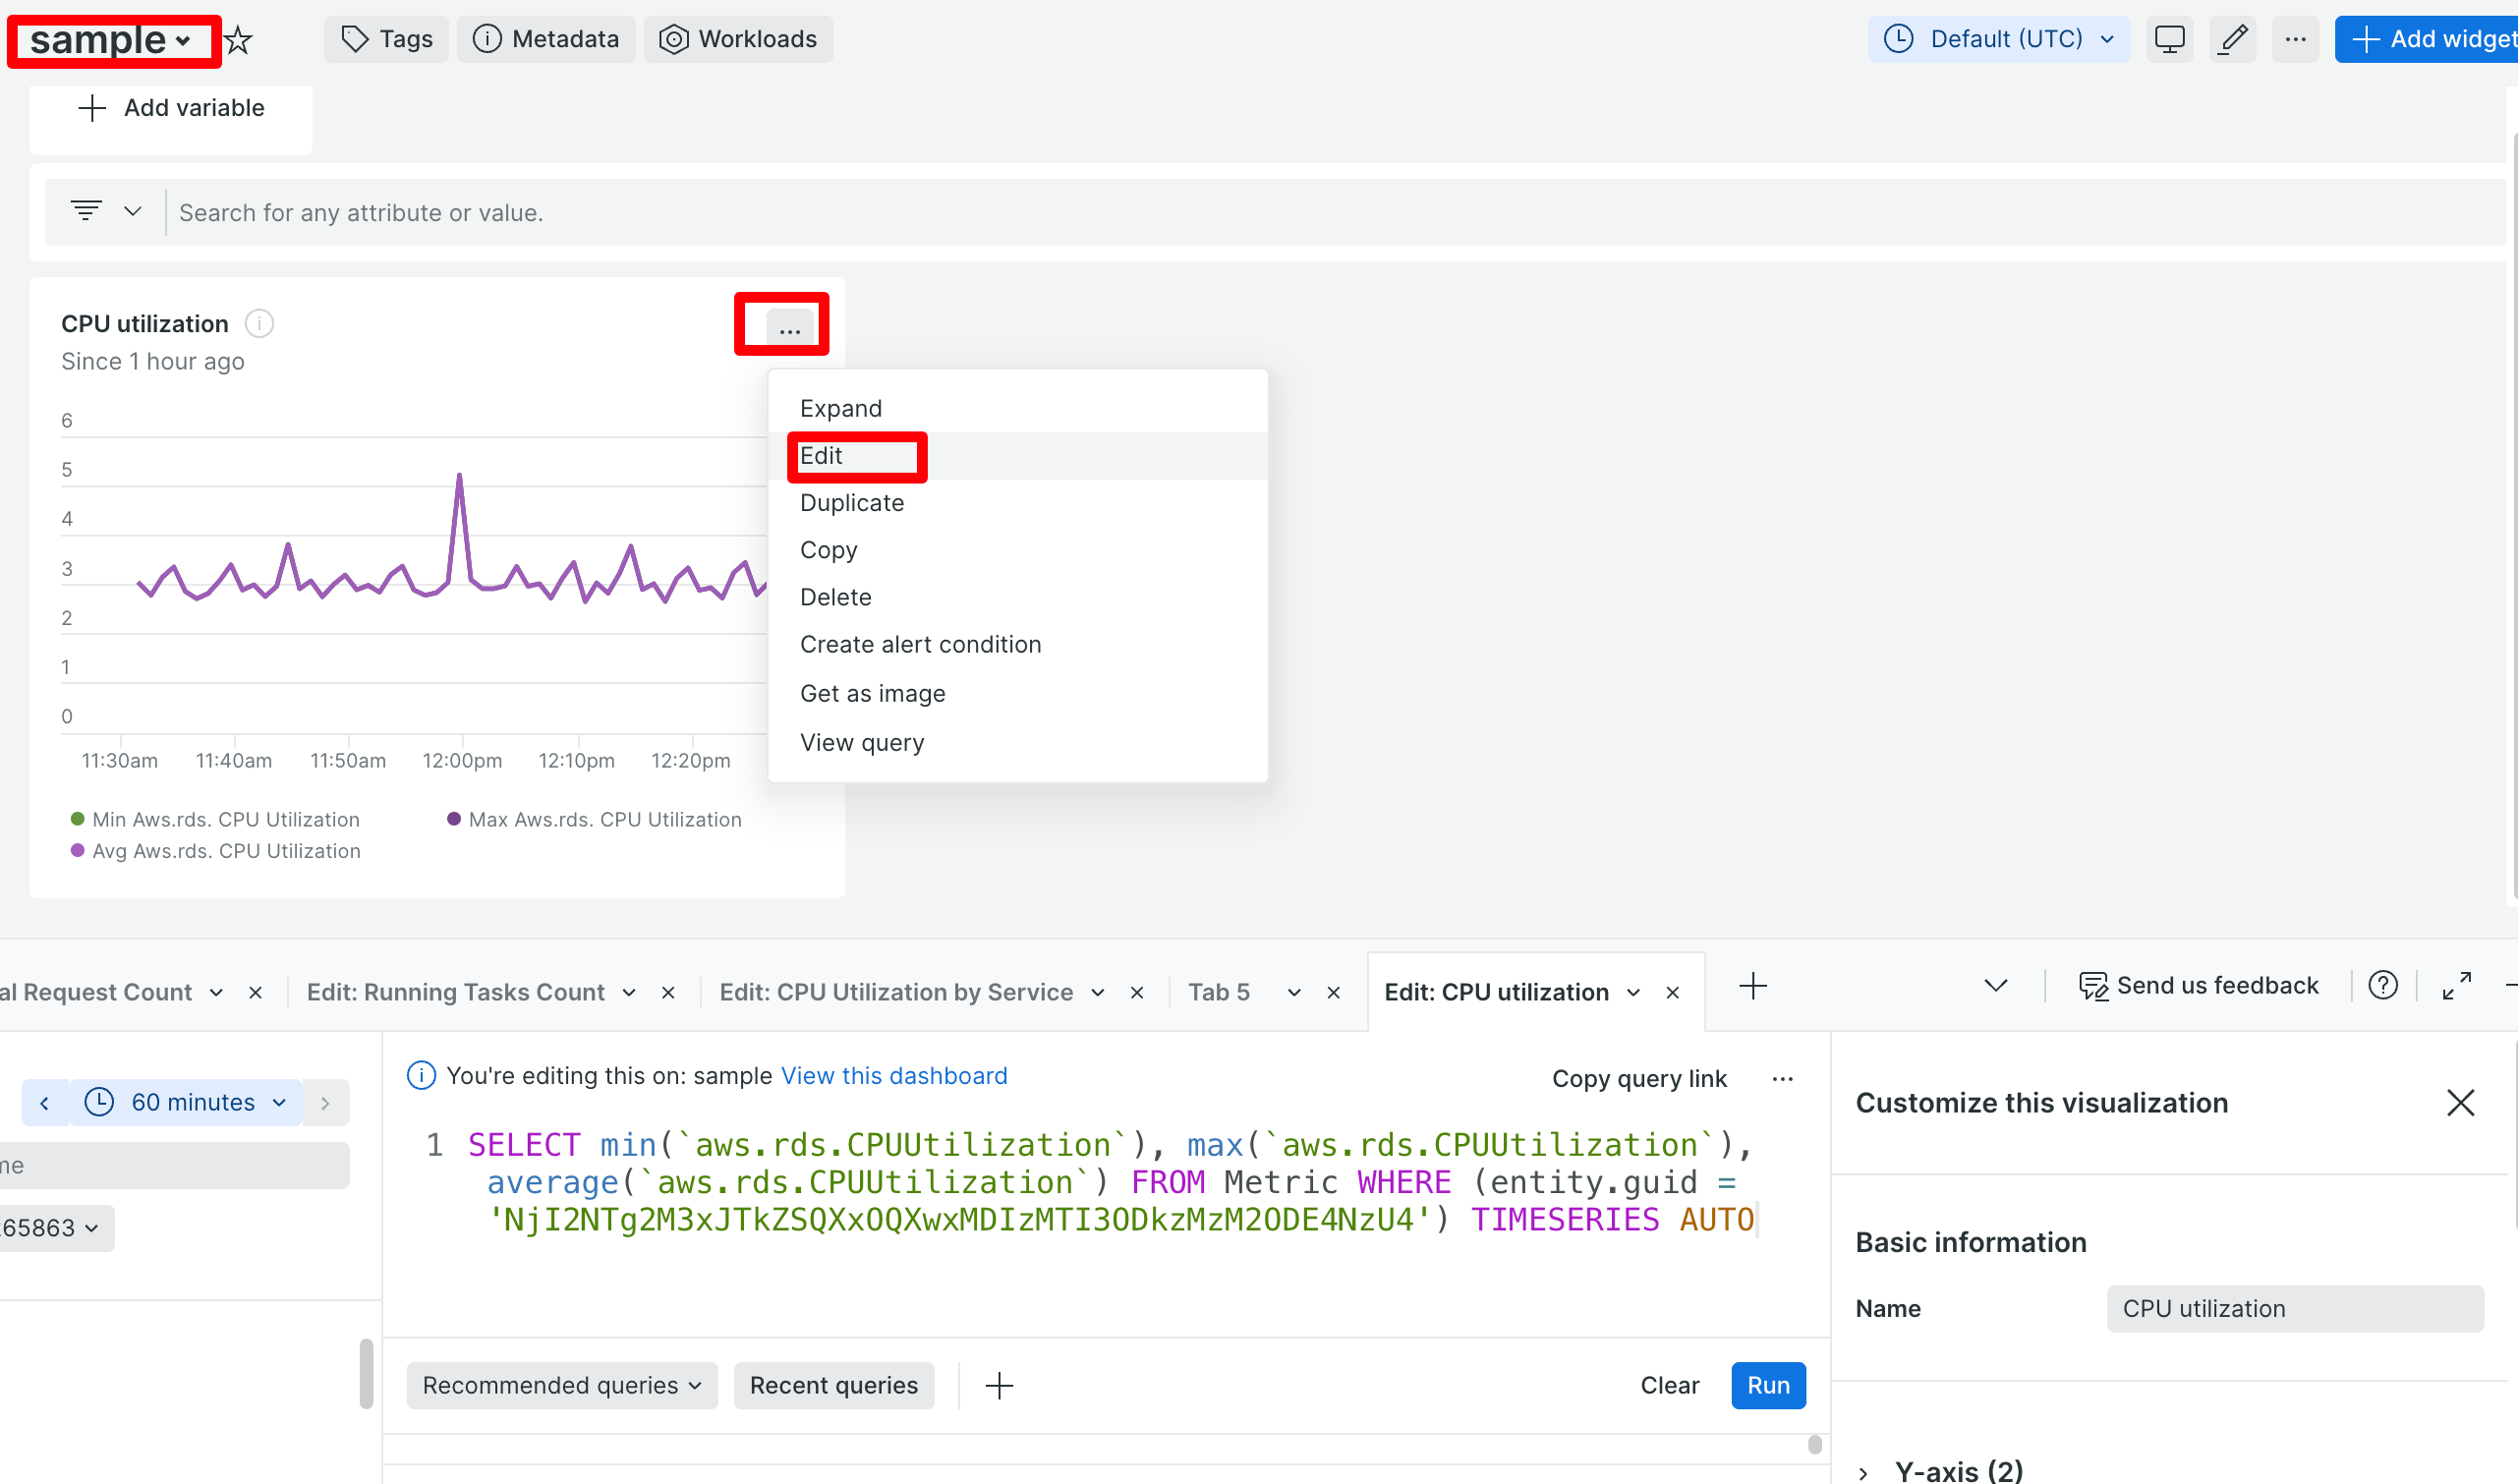Open Default (UTC) timezone dropdown
This screenshot has width=2518, height=1484.
click(1998, 39)
